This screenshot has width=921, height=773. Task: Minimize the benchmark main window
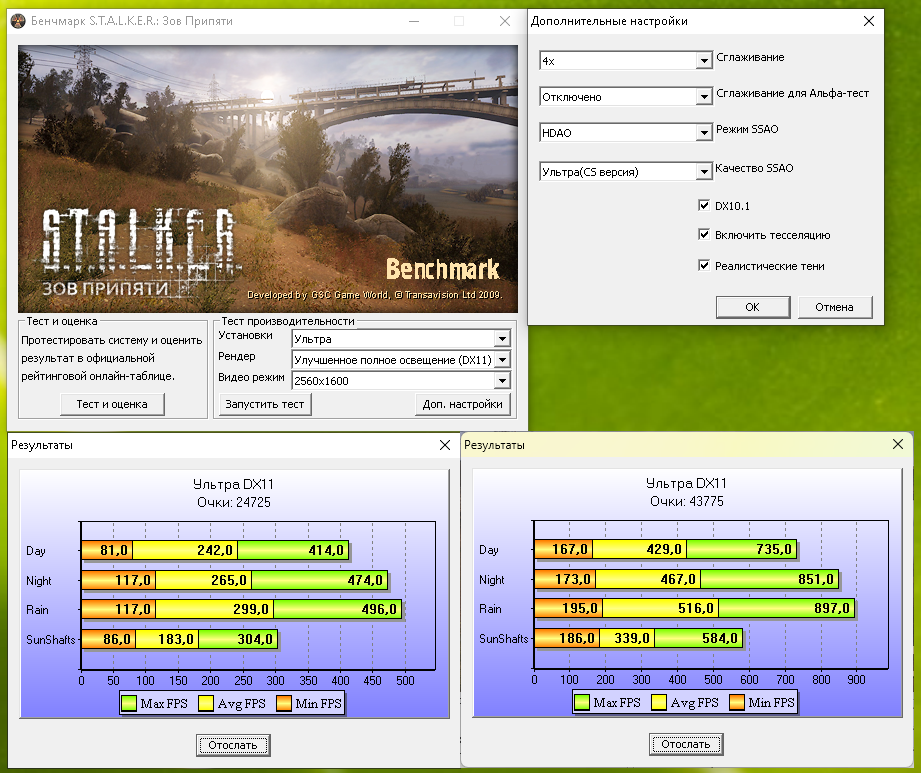414,21
